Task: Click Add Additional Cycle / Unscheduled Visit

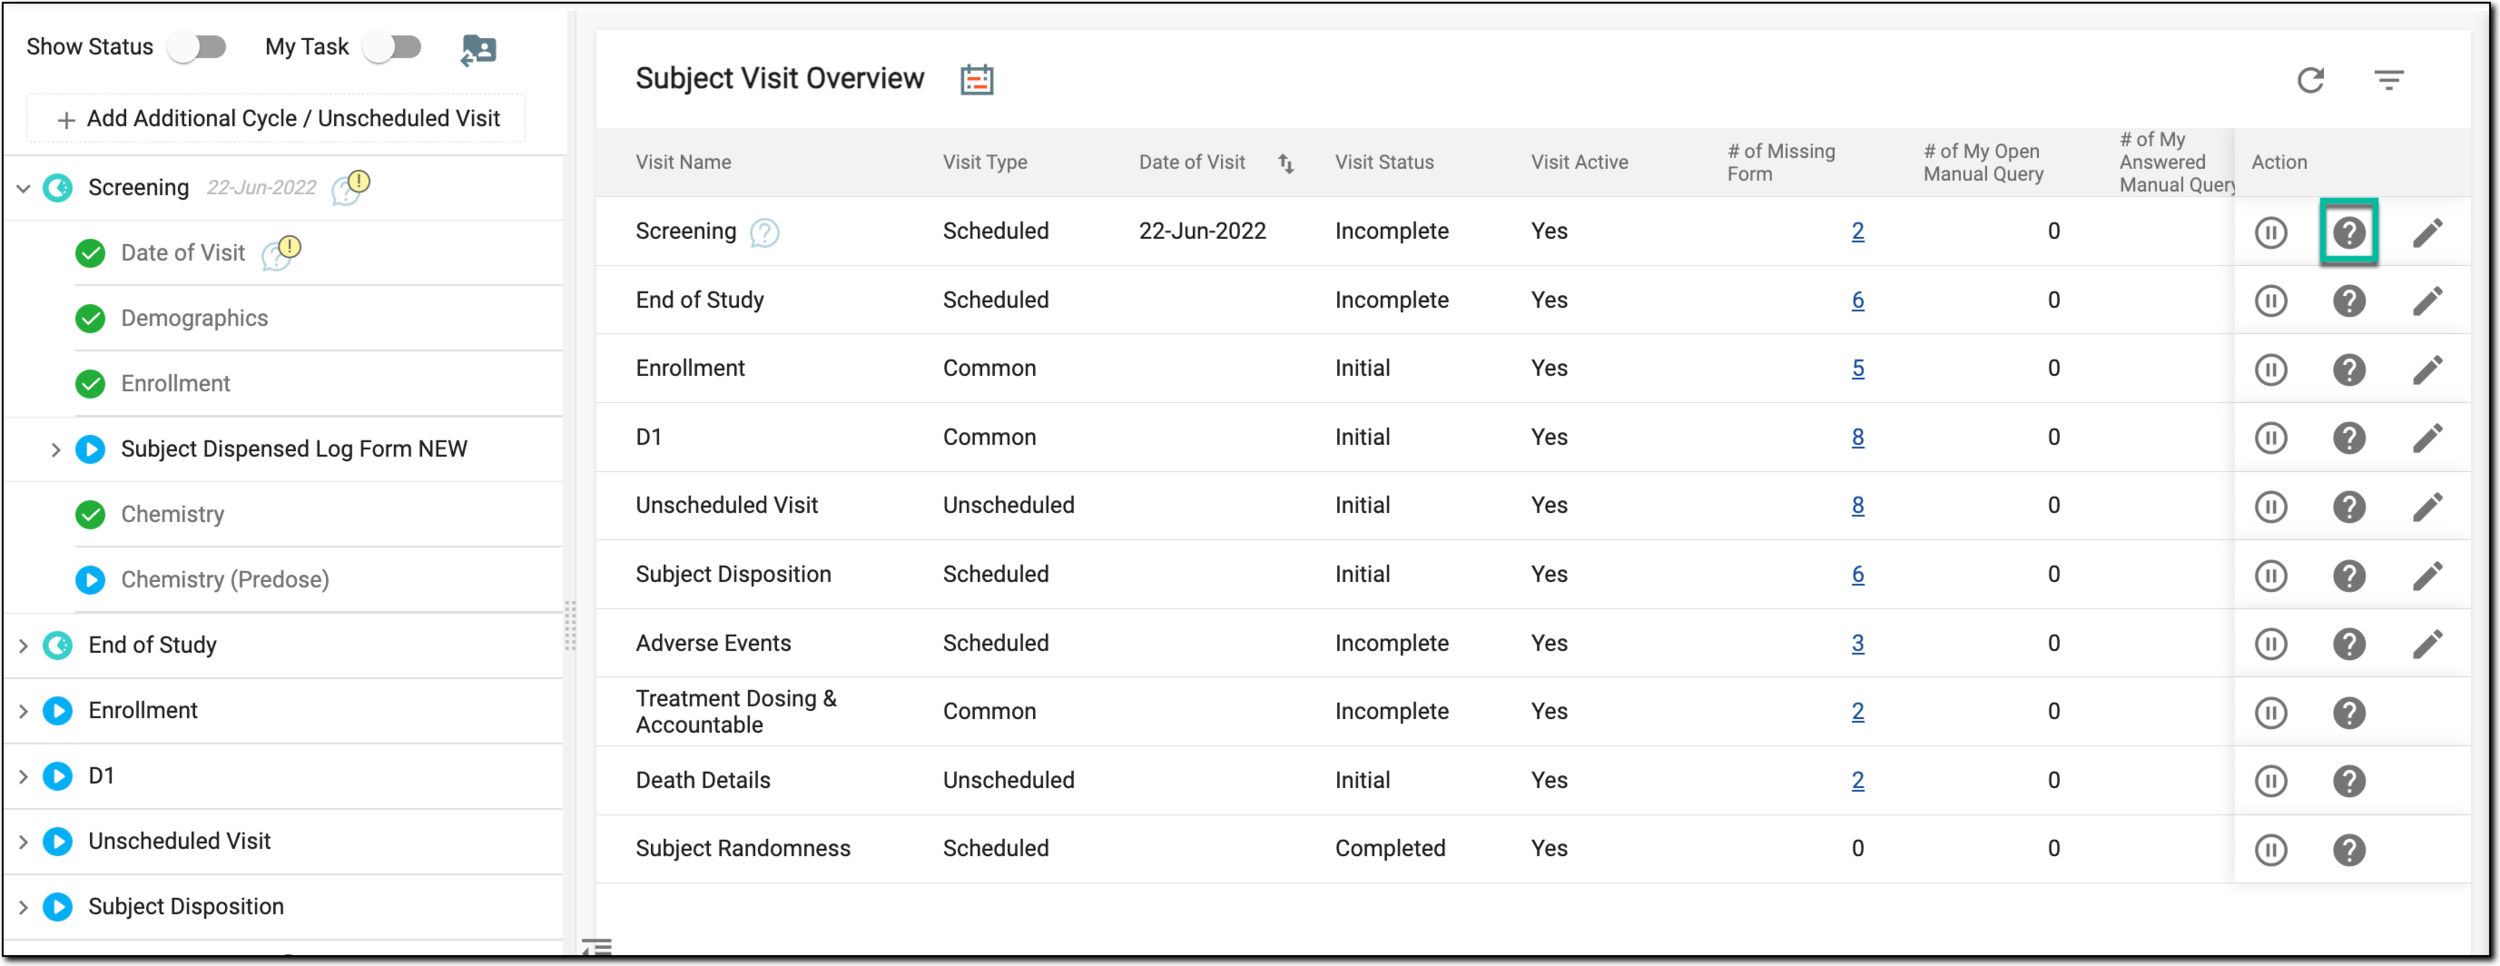Action: click(276, 119)
